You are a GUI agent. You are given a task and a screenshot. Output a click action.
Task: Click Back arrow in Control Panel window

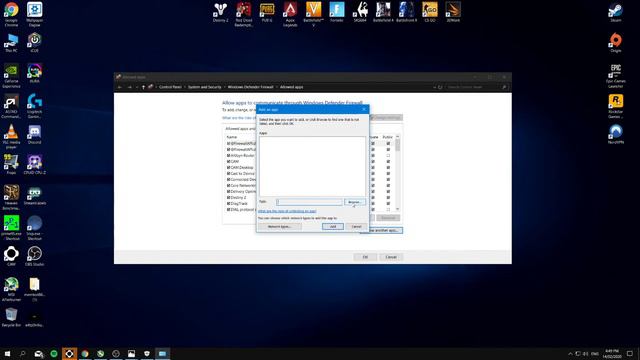click(120, 87)
